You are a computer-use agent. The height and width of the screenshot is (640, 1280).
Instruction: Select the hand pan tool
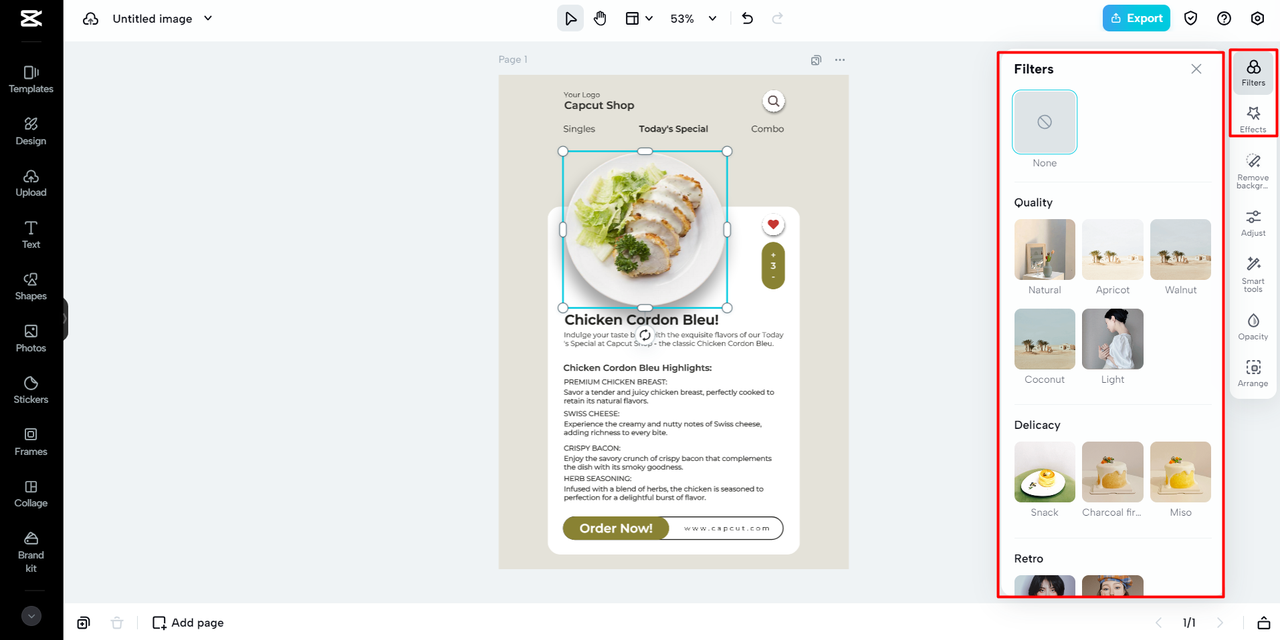tap(600, 17)
